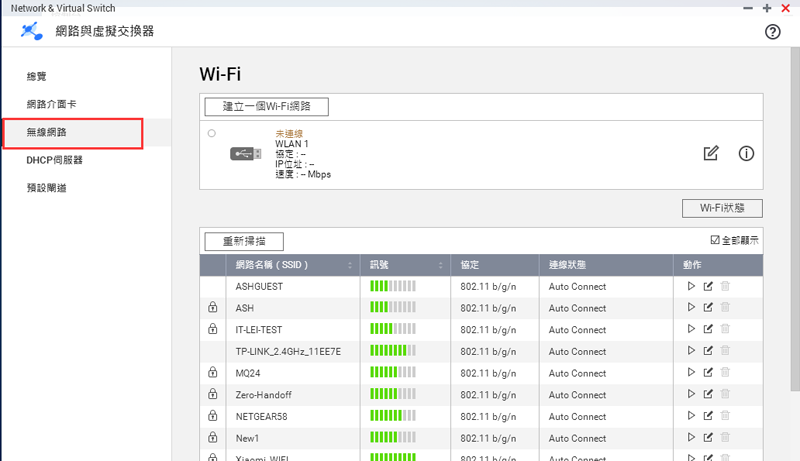The image size is (800, 461).
Task: Open the 網路介面卡 sidebar item
Action: [51, 104]
